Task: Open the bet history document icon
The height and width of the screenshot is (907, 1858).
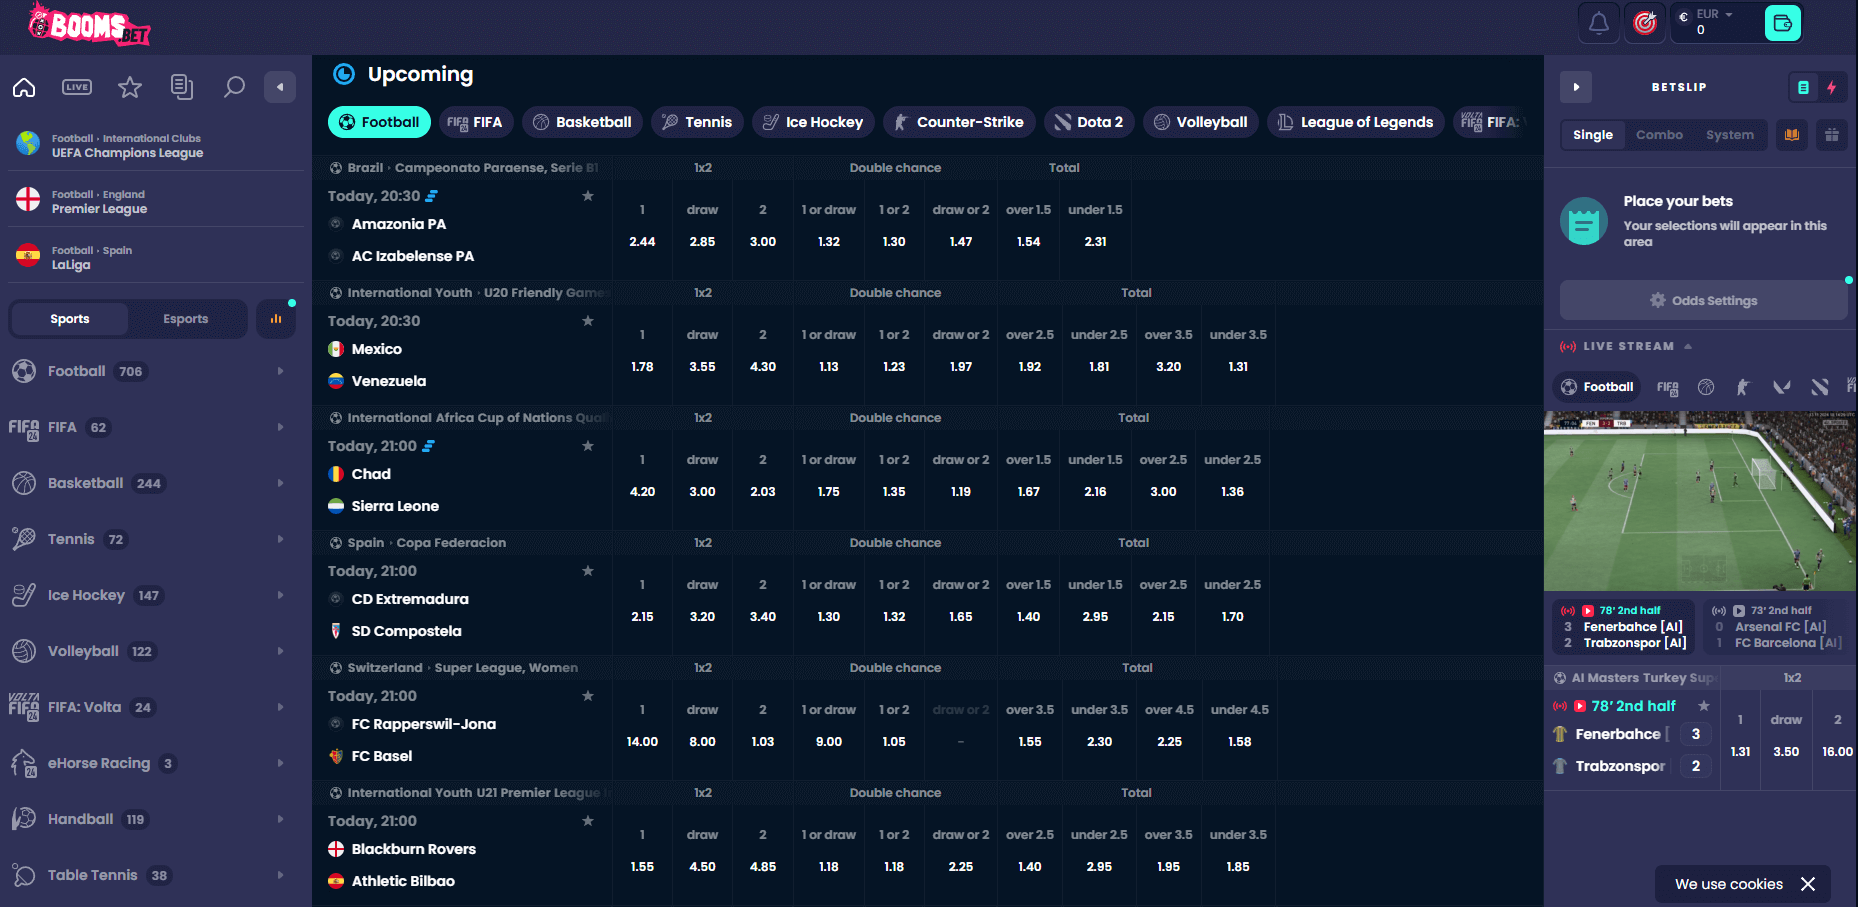Action: (182, 87)
